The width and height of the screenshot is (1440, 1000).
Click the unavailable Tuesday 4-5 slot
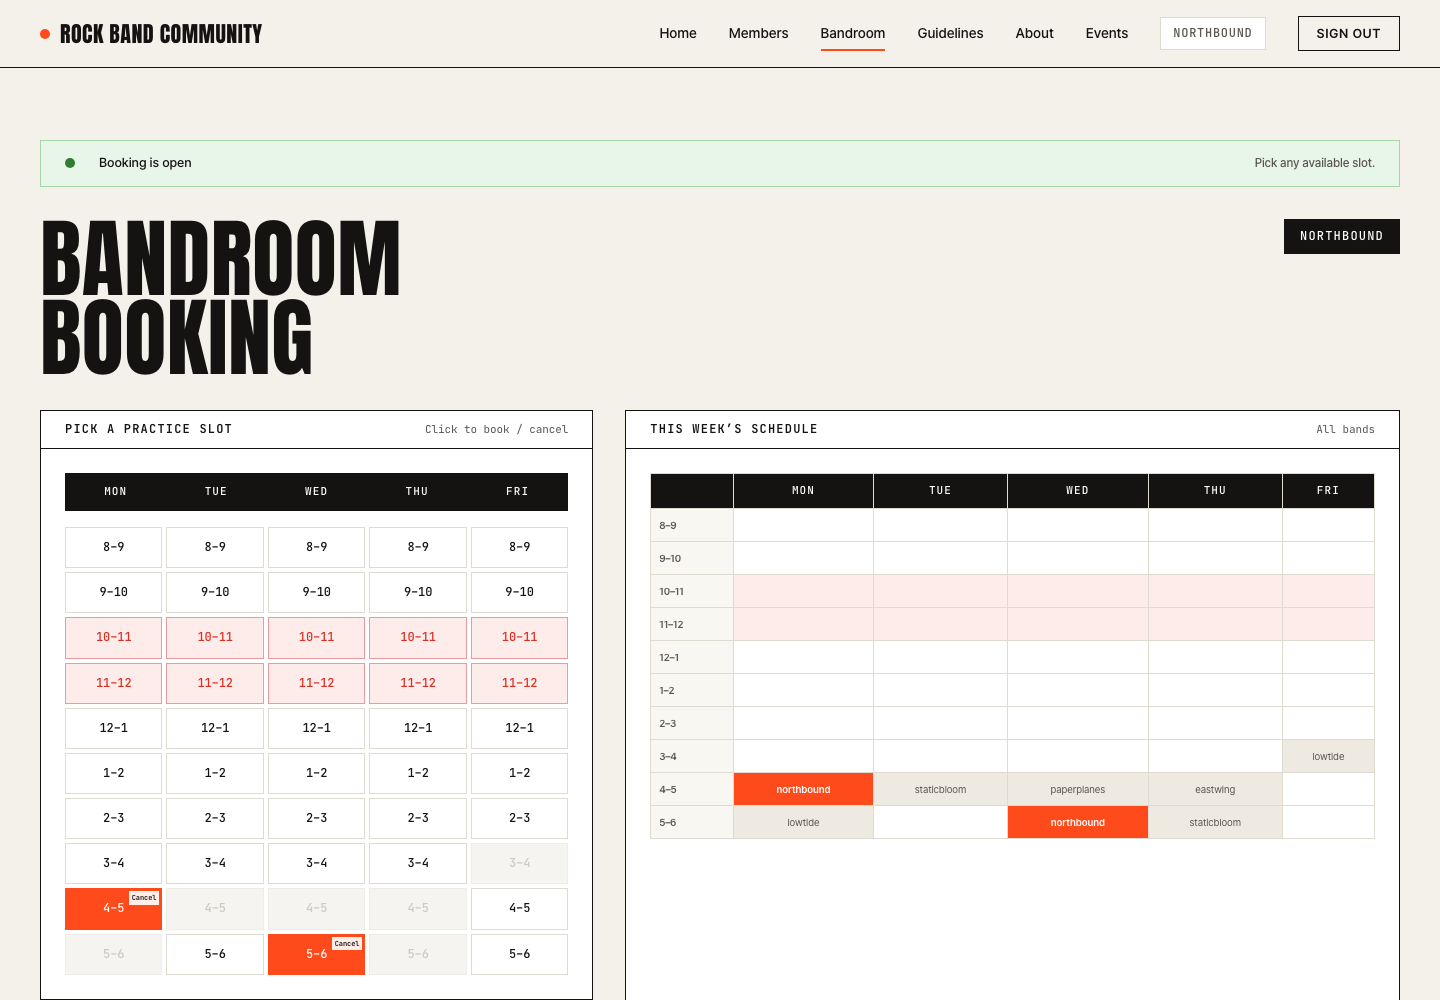click(215, 908)
